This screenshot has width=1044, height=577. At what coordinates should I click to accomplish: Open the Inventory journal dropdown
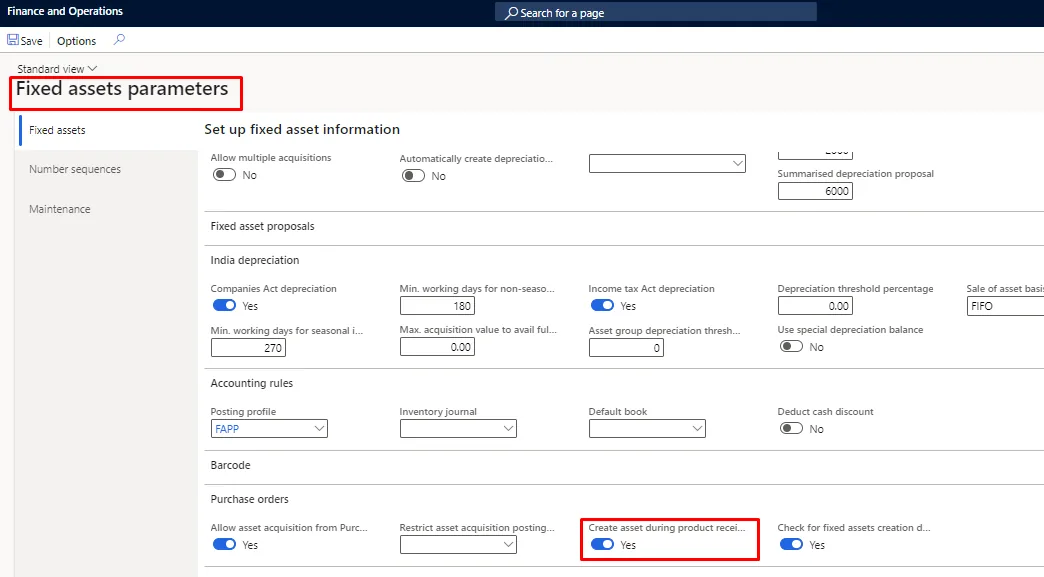pos(508,429)
